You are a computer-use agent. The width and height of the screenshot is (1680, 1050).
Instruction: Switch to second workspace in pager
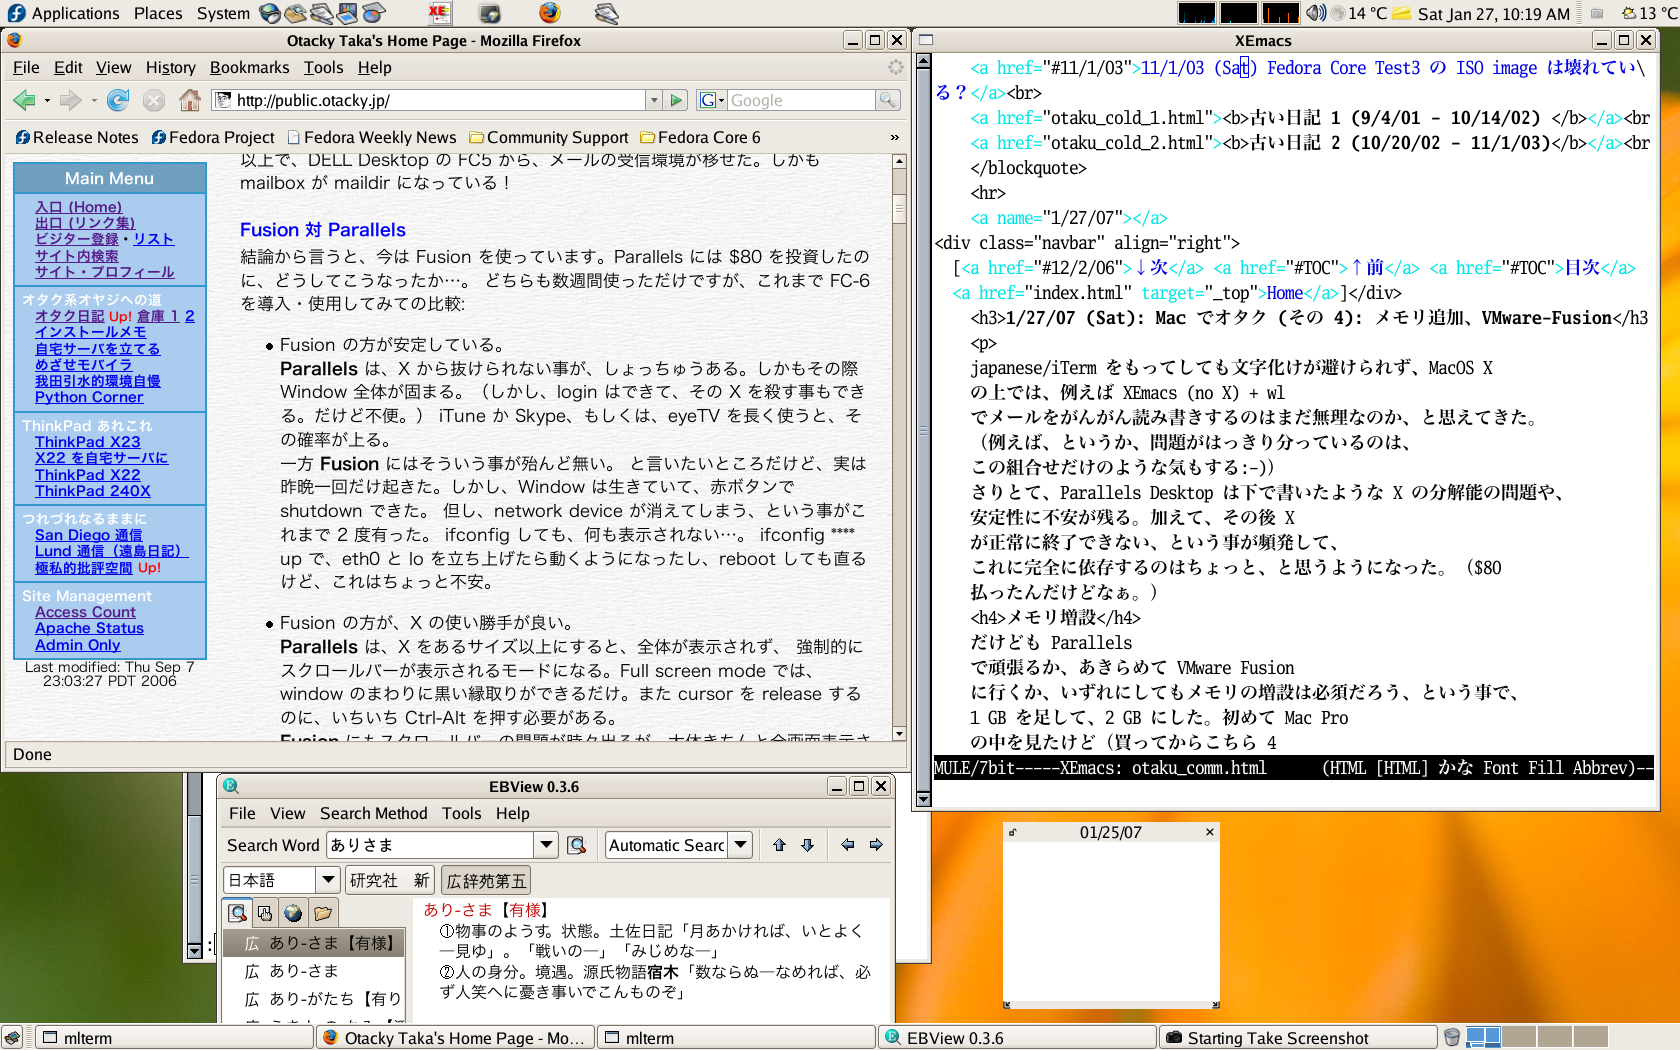tap(1518, 1037)
